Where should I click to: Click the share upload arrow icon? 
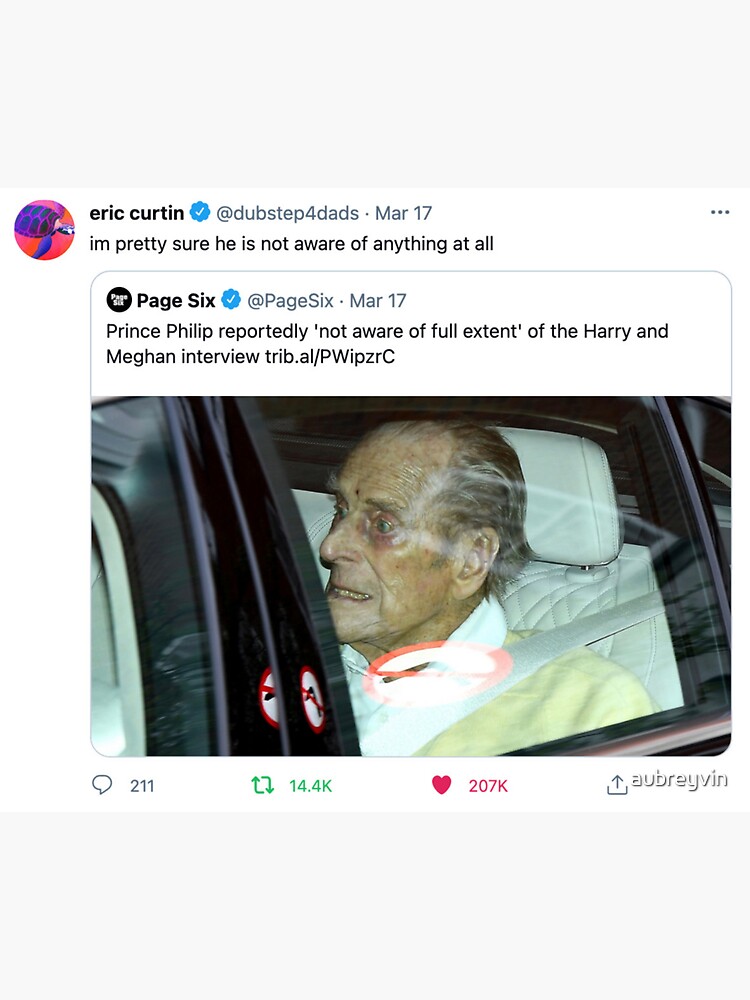click(x=616, y=786)
